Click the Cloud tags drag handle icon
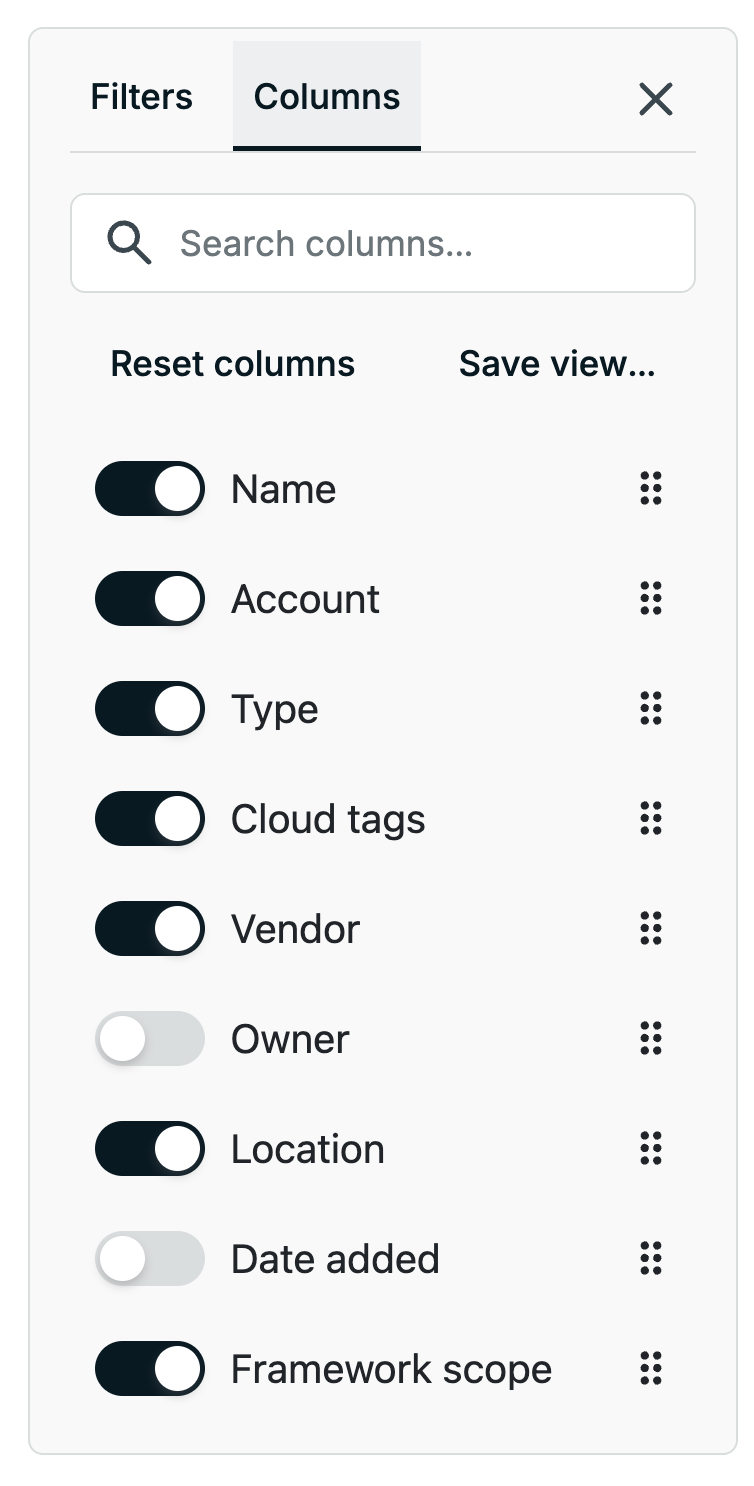 click(651, 819)
